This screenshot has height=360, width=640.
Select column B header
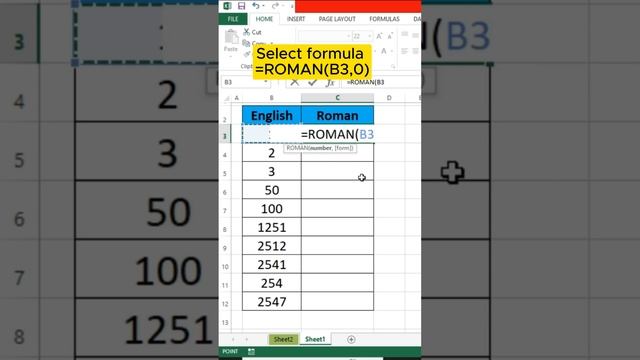pos(271,98)
